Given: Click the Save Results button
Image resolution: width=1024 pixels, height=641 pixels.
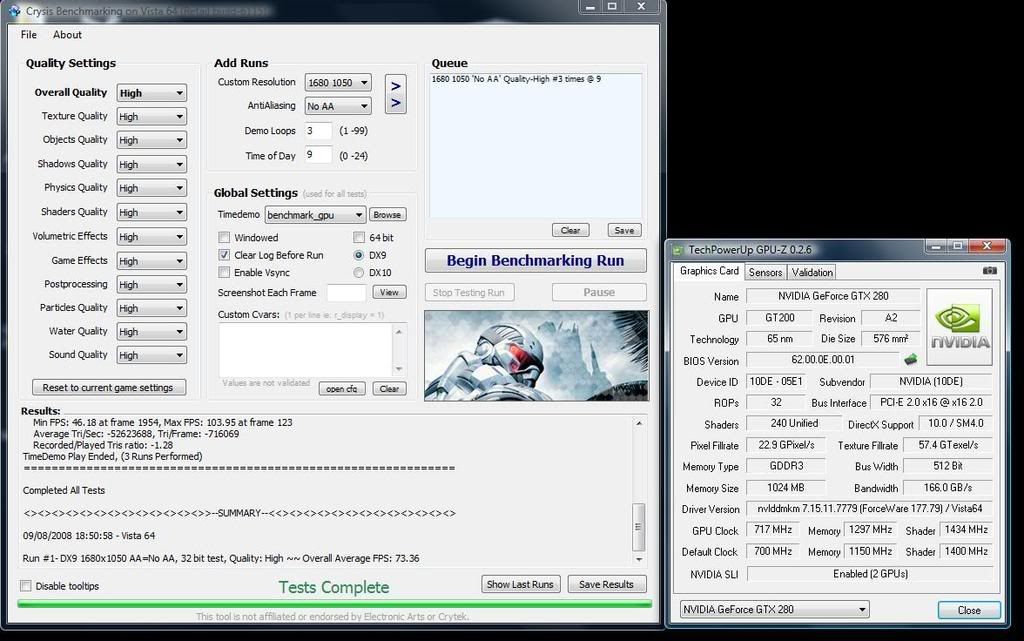Looking at the screenshot, I should 606,584.
